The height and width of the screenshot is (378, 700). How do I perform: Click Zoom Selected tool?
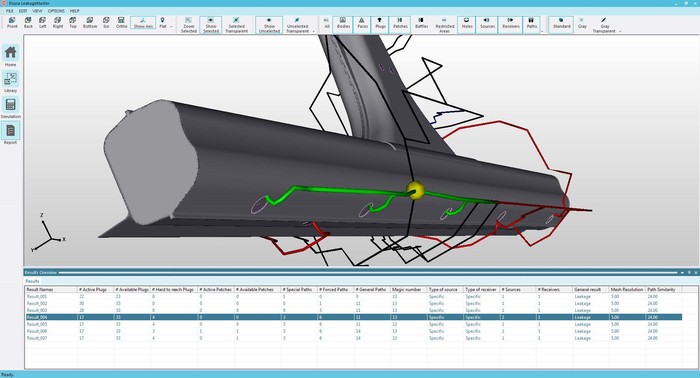(x=188, y=25)
